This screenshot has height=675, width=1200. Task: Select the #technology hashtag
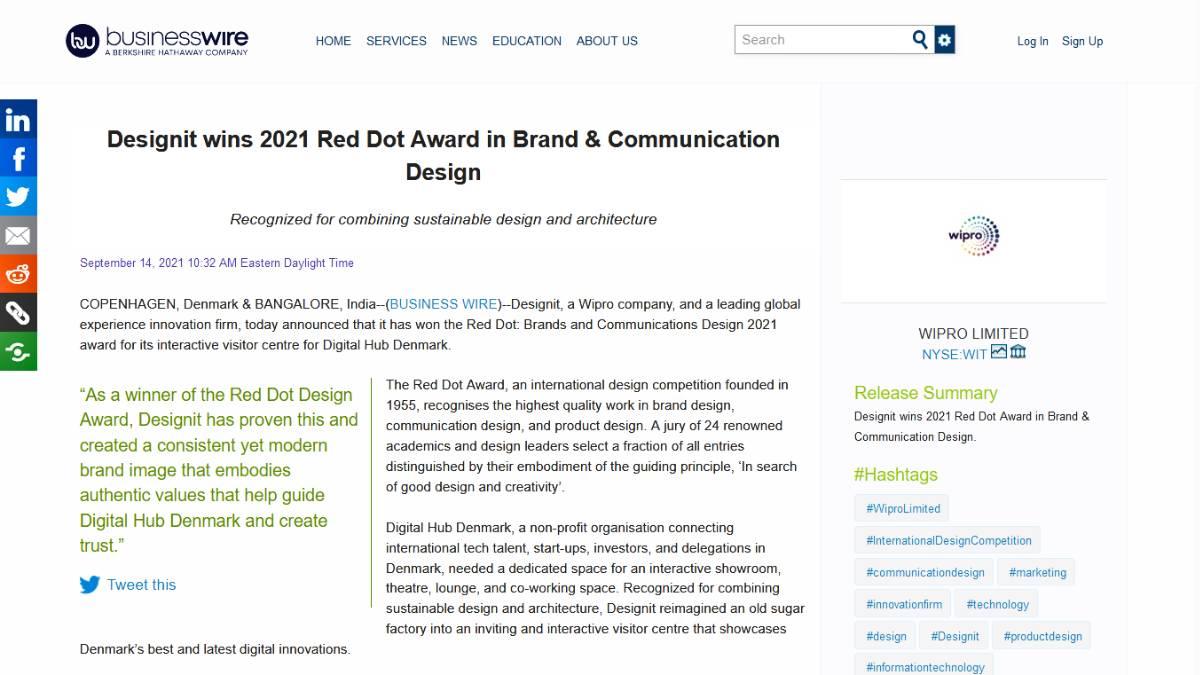pyautogui.click(x=997, y=604)
